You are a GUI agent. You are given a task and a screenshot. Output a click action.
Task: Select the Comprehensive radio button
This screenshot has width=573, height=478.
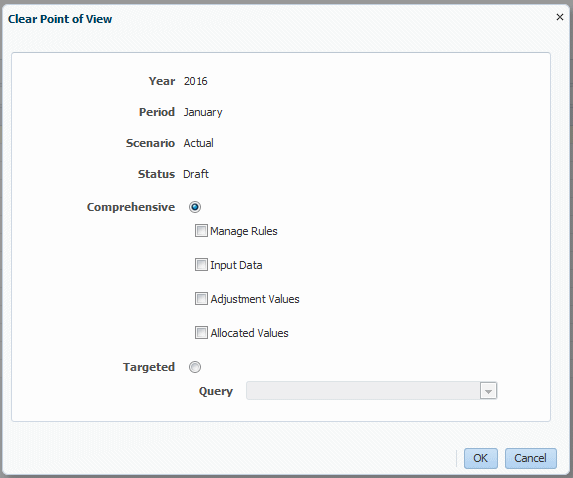point(195,207)
